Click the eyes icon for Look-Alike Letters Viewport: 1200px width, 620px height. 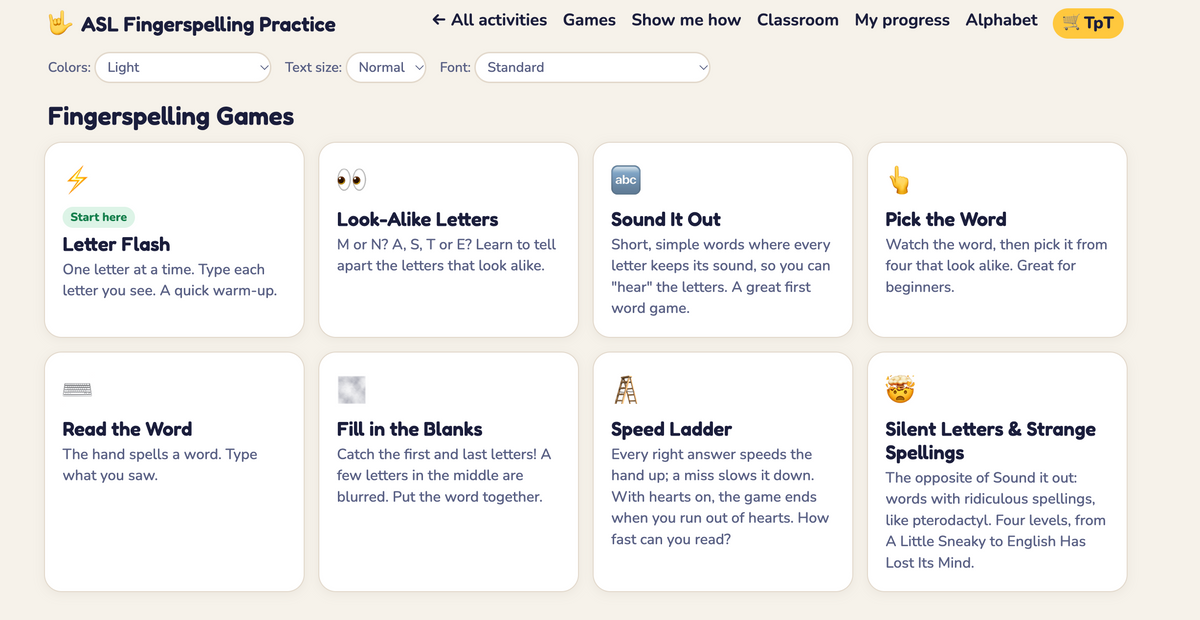352,180
